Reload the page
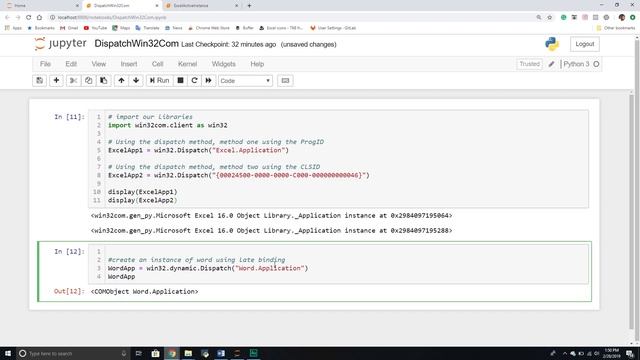This screenshot has width=640, height=360. 29,18
